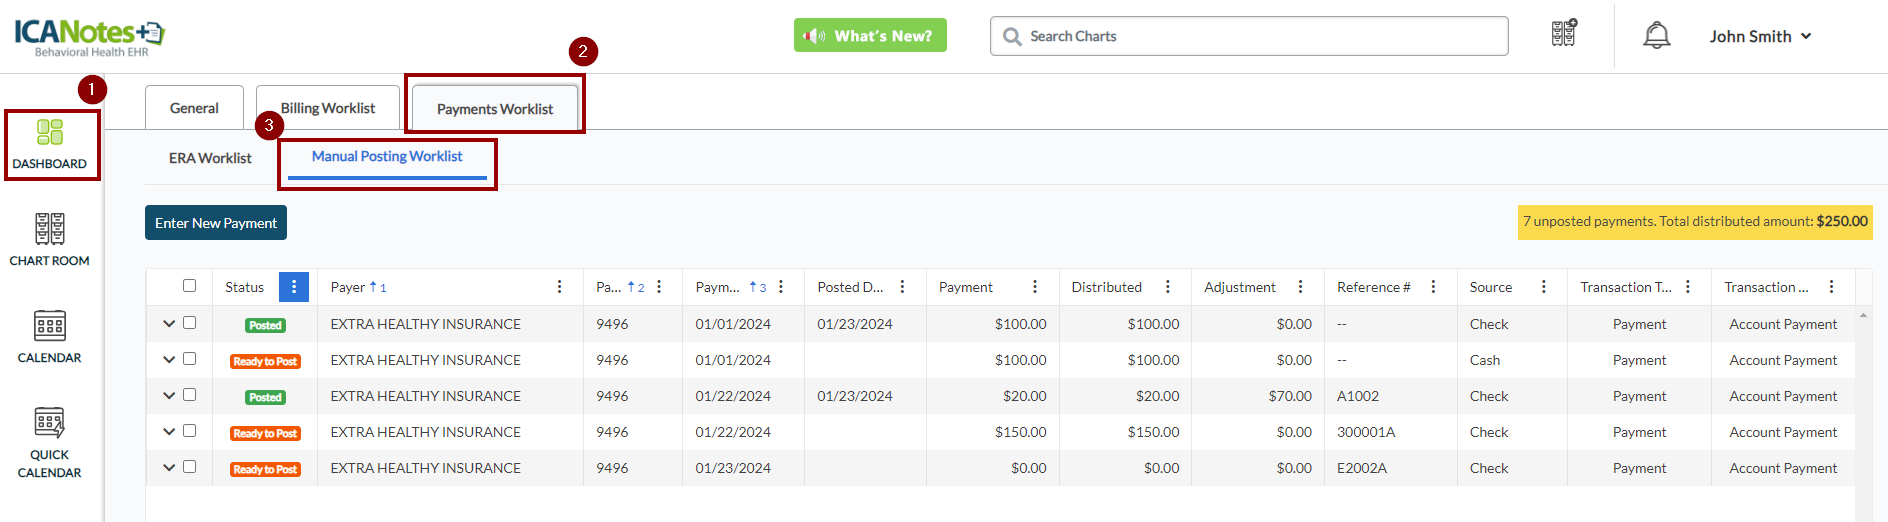The width and height of the screenshot is (1888, 522).
Task: Expand the $150.00 payment row chevron
Action: (x=169, y=432)
